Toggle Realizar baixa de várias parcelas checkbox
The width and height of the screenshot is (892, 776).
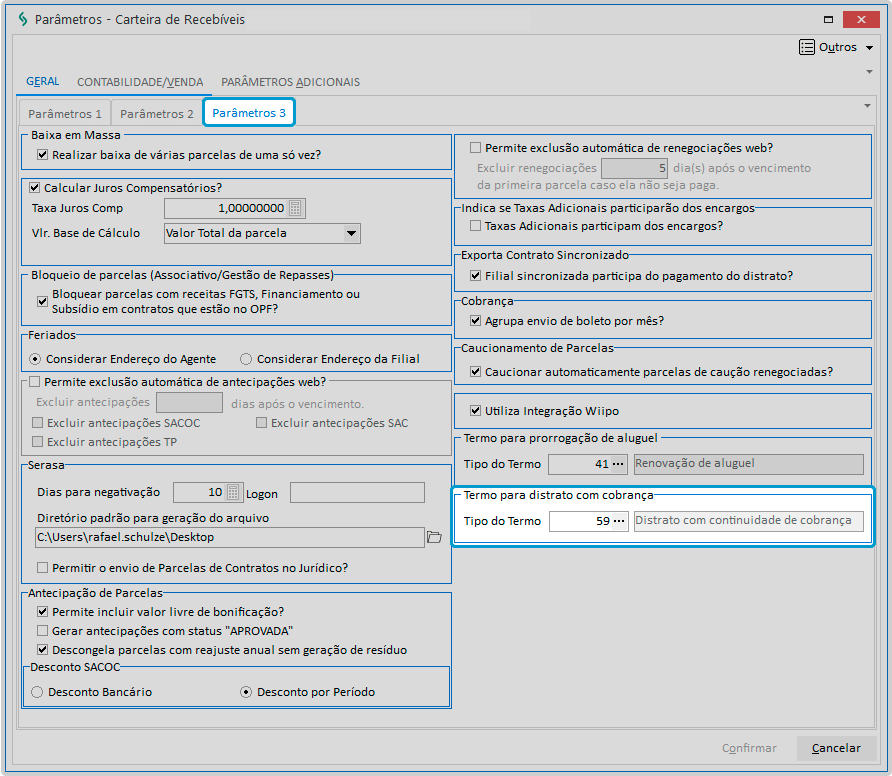(43, 155)
